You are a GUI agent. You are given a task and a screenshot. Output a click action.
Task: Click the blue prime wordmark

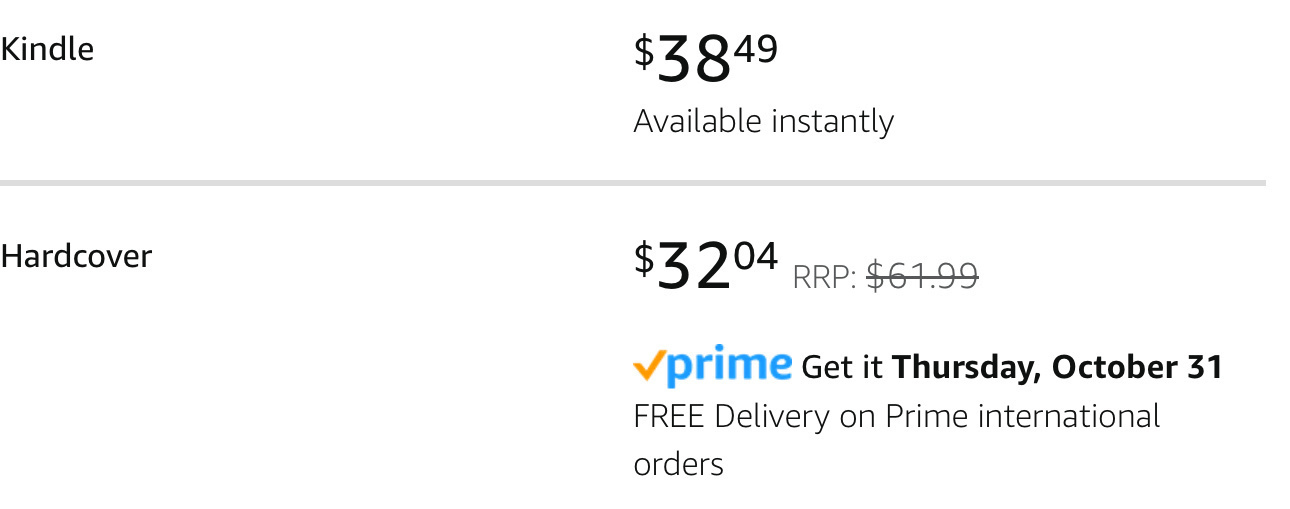click(x=729, y=367)
